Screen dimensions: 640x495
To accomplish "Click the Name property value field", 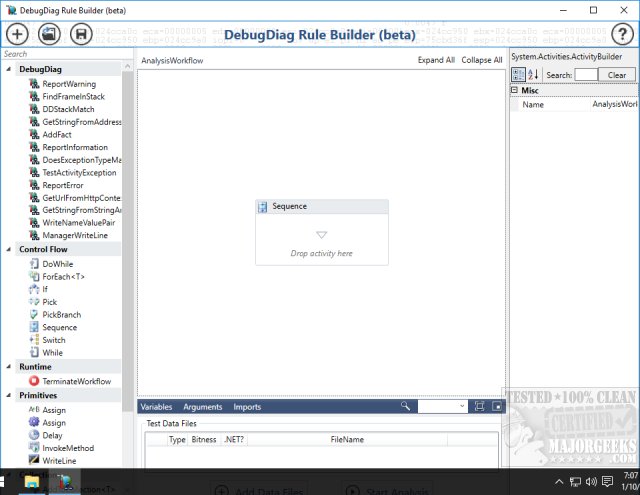I will (x=614, y=104).
